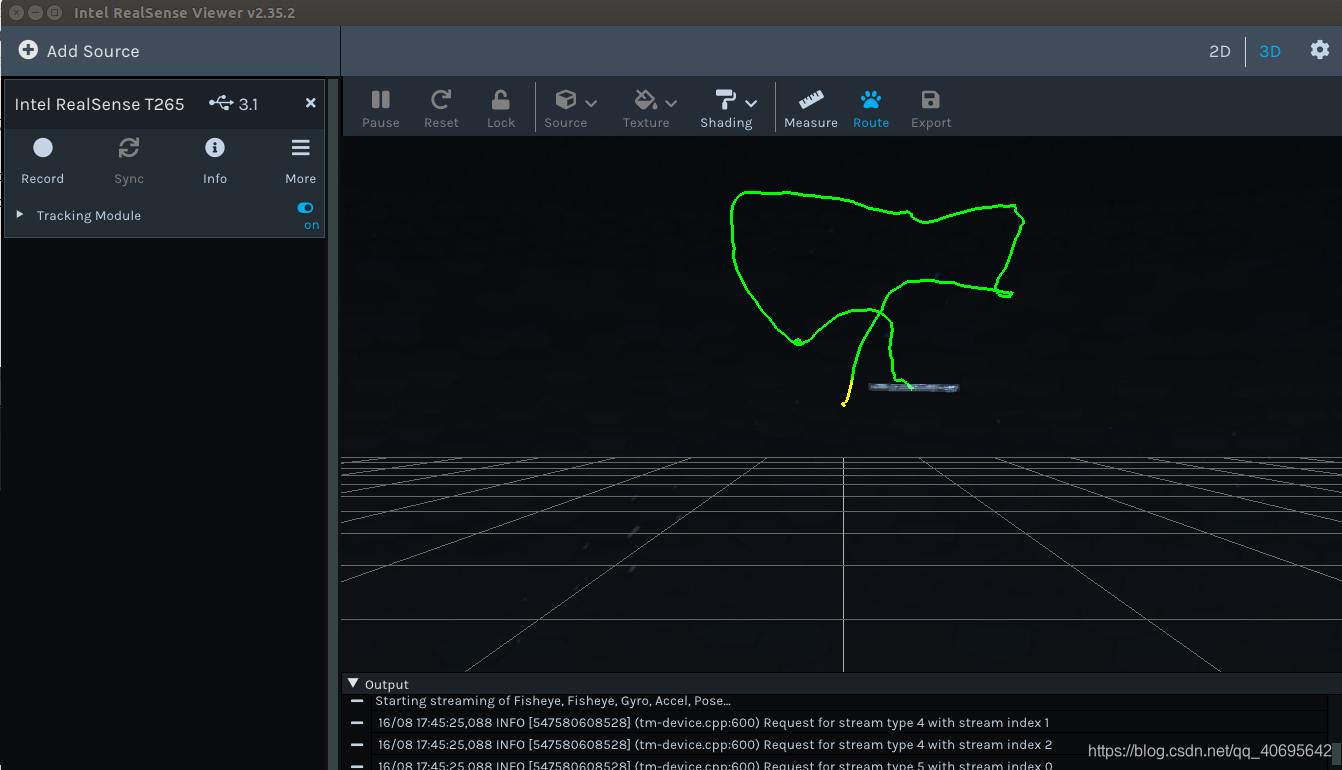Click the Intel RealSense Viewer v2.35.2 title
The height and width of the screenshot is (770, 1342).
coord(184,13)
